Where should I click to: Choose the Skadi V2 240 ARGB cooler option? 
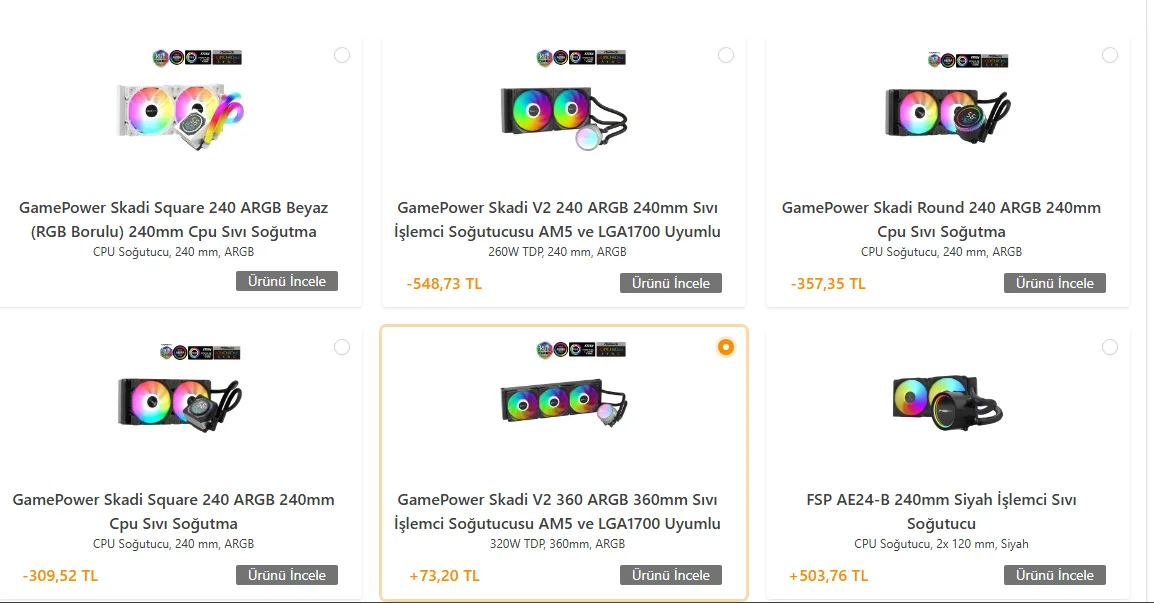coord(726,55)
